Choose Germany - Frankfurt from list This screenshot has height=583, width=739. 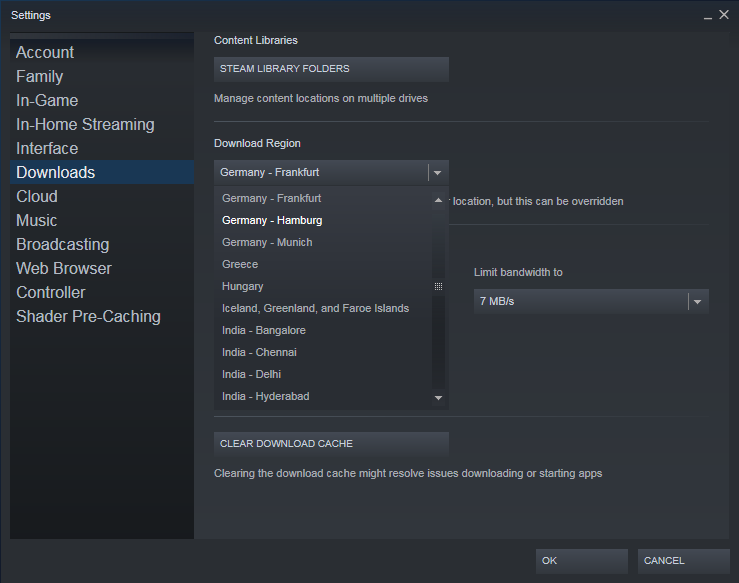323,198
